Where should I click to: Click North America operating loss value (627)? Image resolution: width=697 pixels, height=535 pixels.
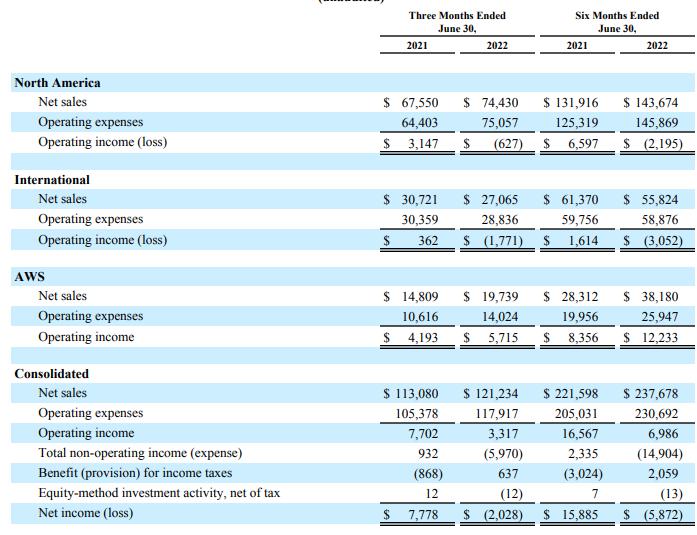pyautogui.click(x=502, y=143)
